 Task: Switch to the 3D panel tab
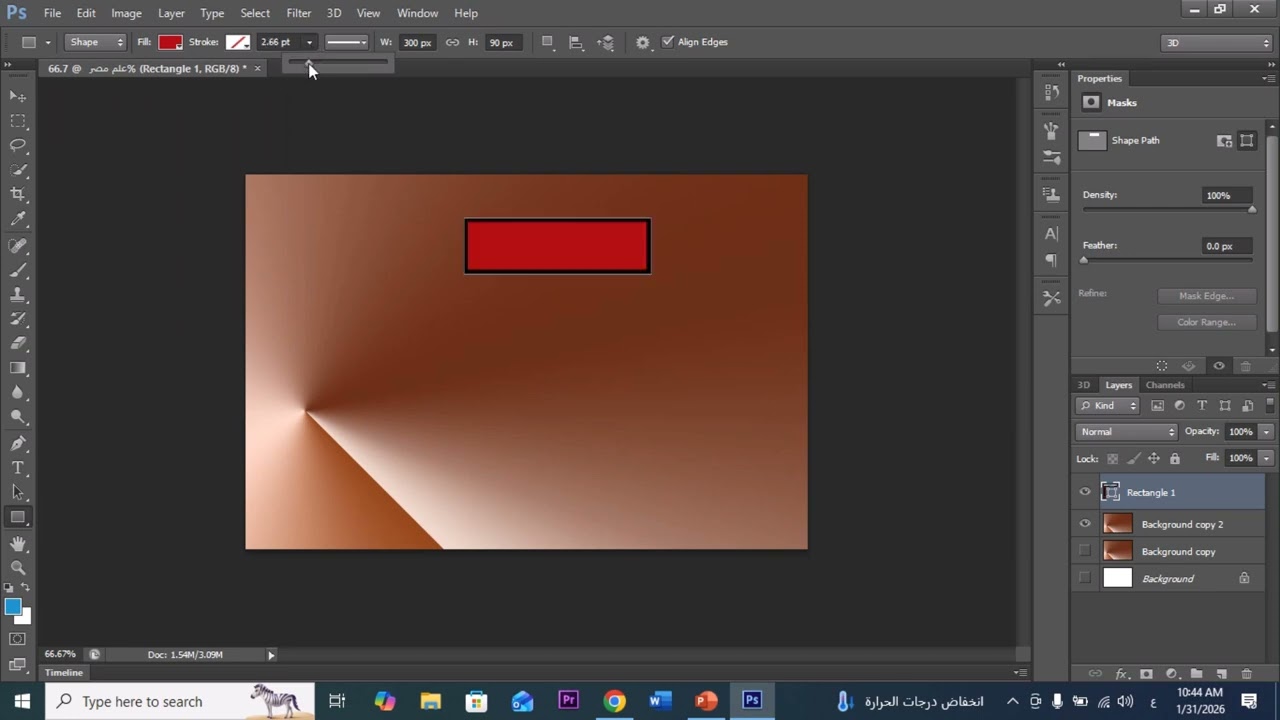coord(1084,385)
